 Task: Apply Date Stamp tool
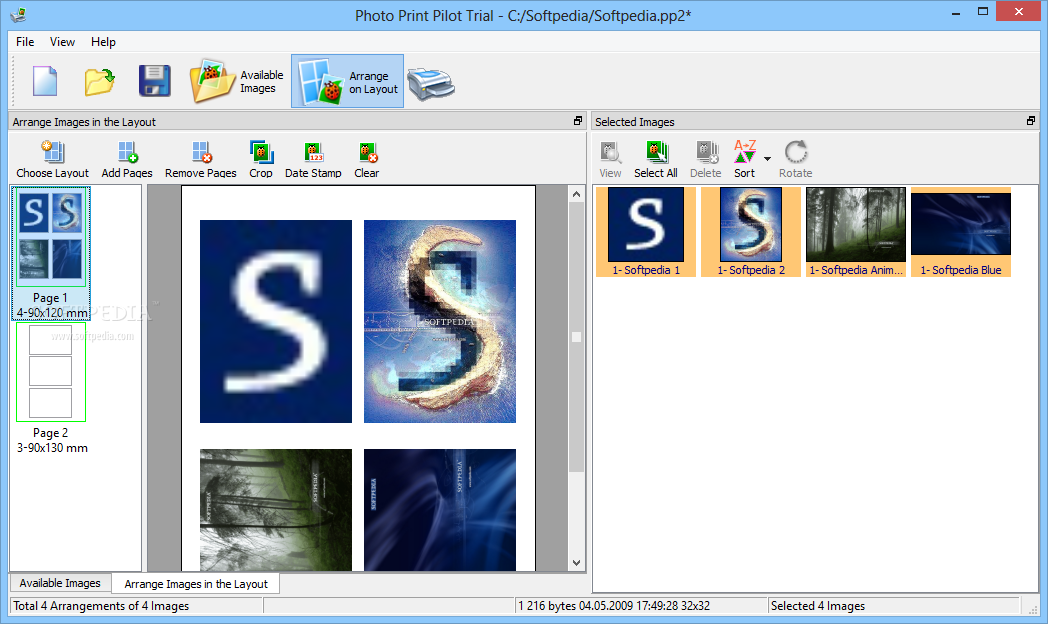[x=313, y=160]
